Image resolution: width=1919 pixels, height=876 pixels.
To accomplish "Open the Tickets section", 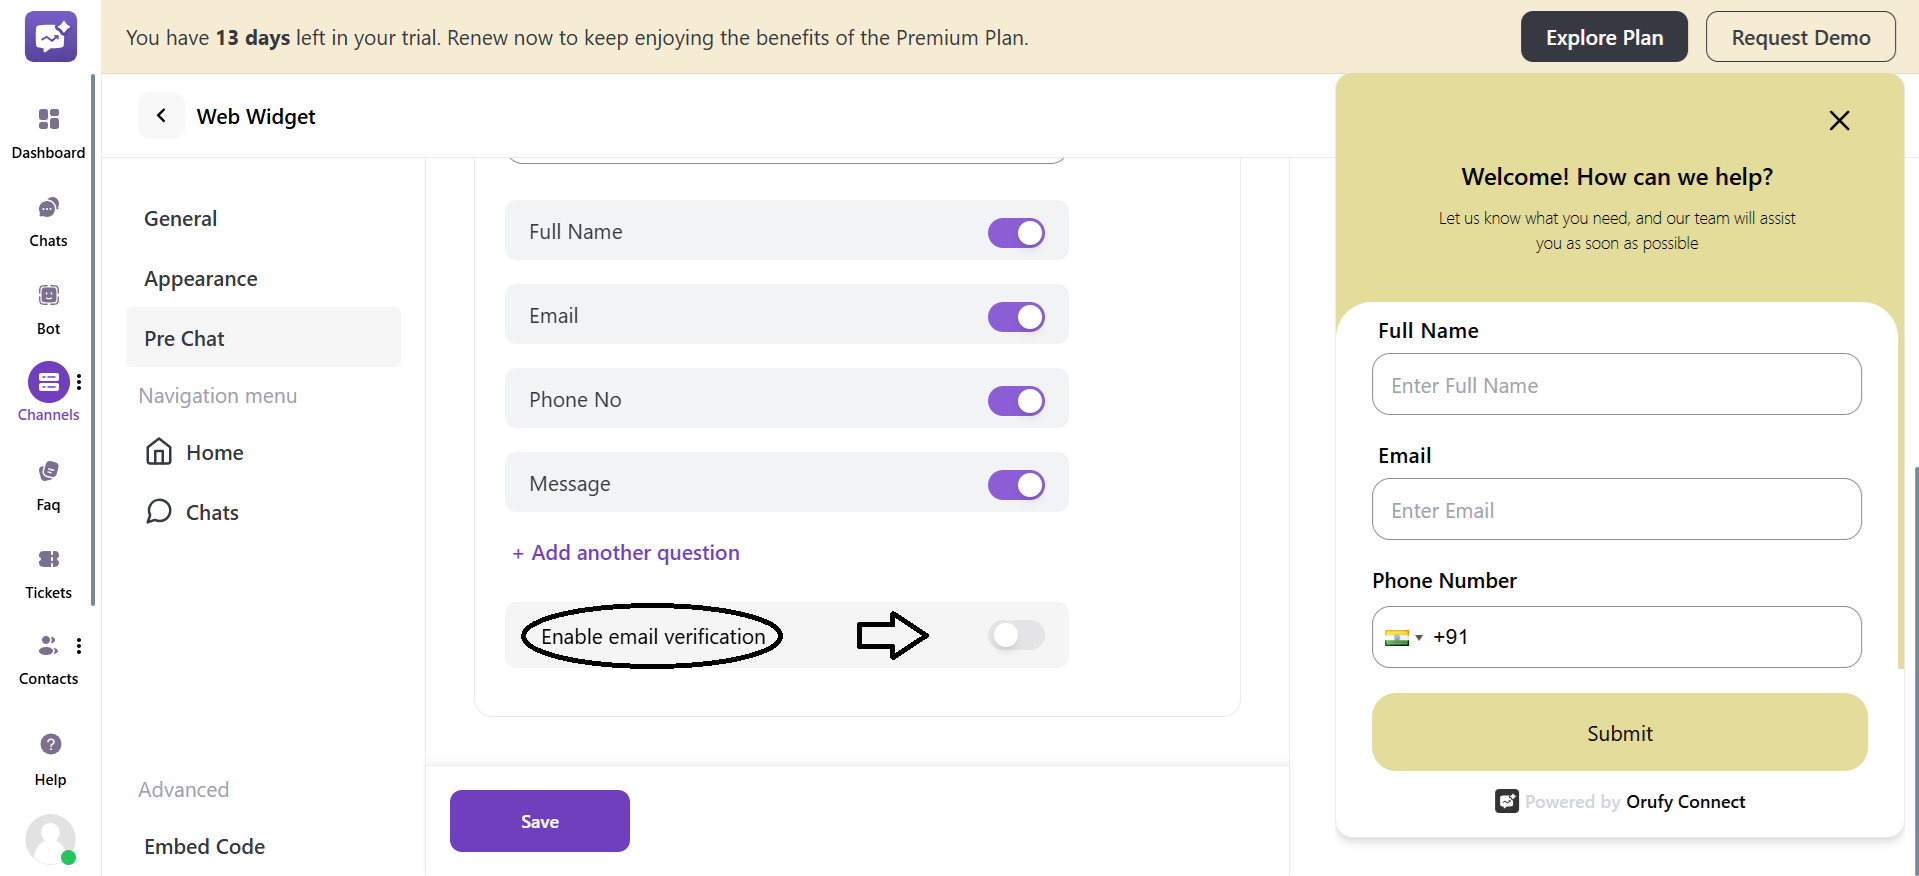I will (48, 570).
